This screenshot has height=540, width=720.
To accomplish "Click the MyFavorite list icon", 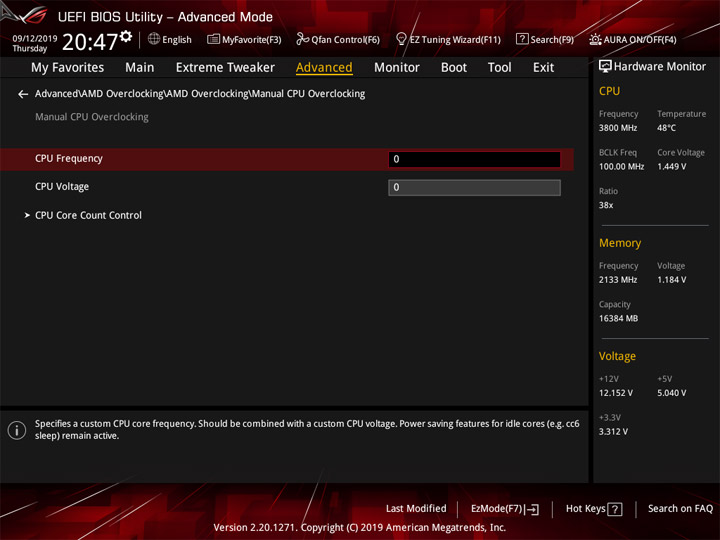I will click(x=213, y=39).
